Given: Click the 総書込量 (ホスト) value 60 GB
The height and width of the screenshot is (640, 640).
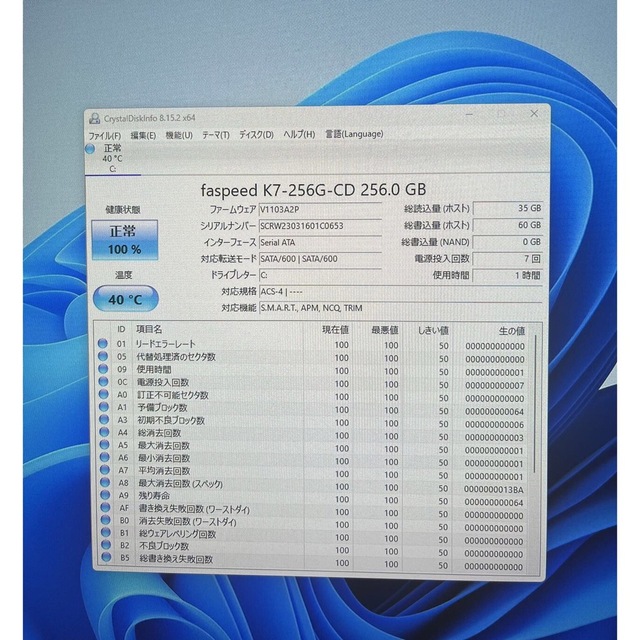Looking at the screenshot, I should (x=508, y=225).
